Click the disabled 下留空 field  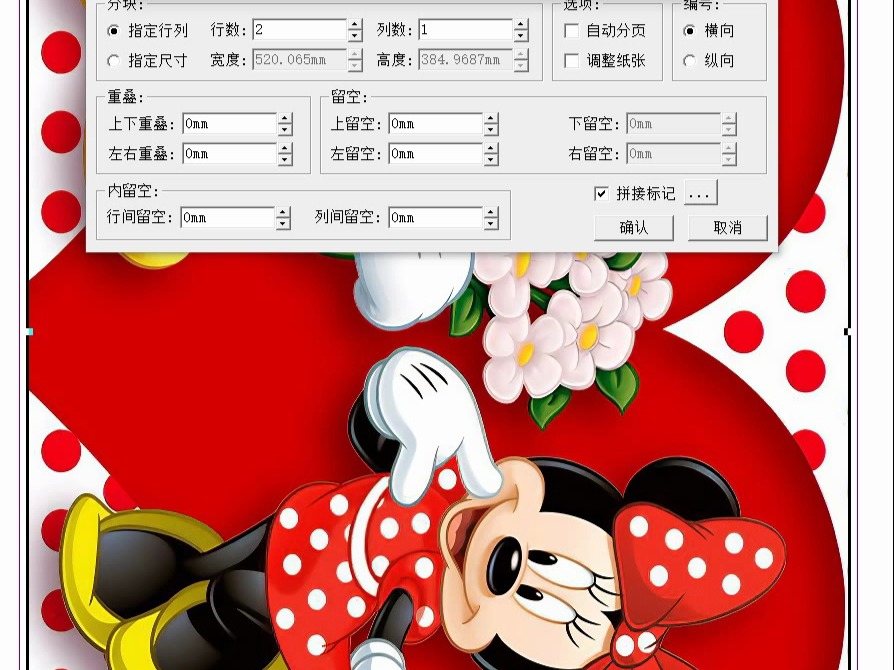pyautogui.click(x=674, y=124)
